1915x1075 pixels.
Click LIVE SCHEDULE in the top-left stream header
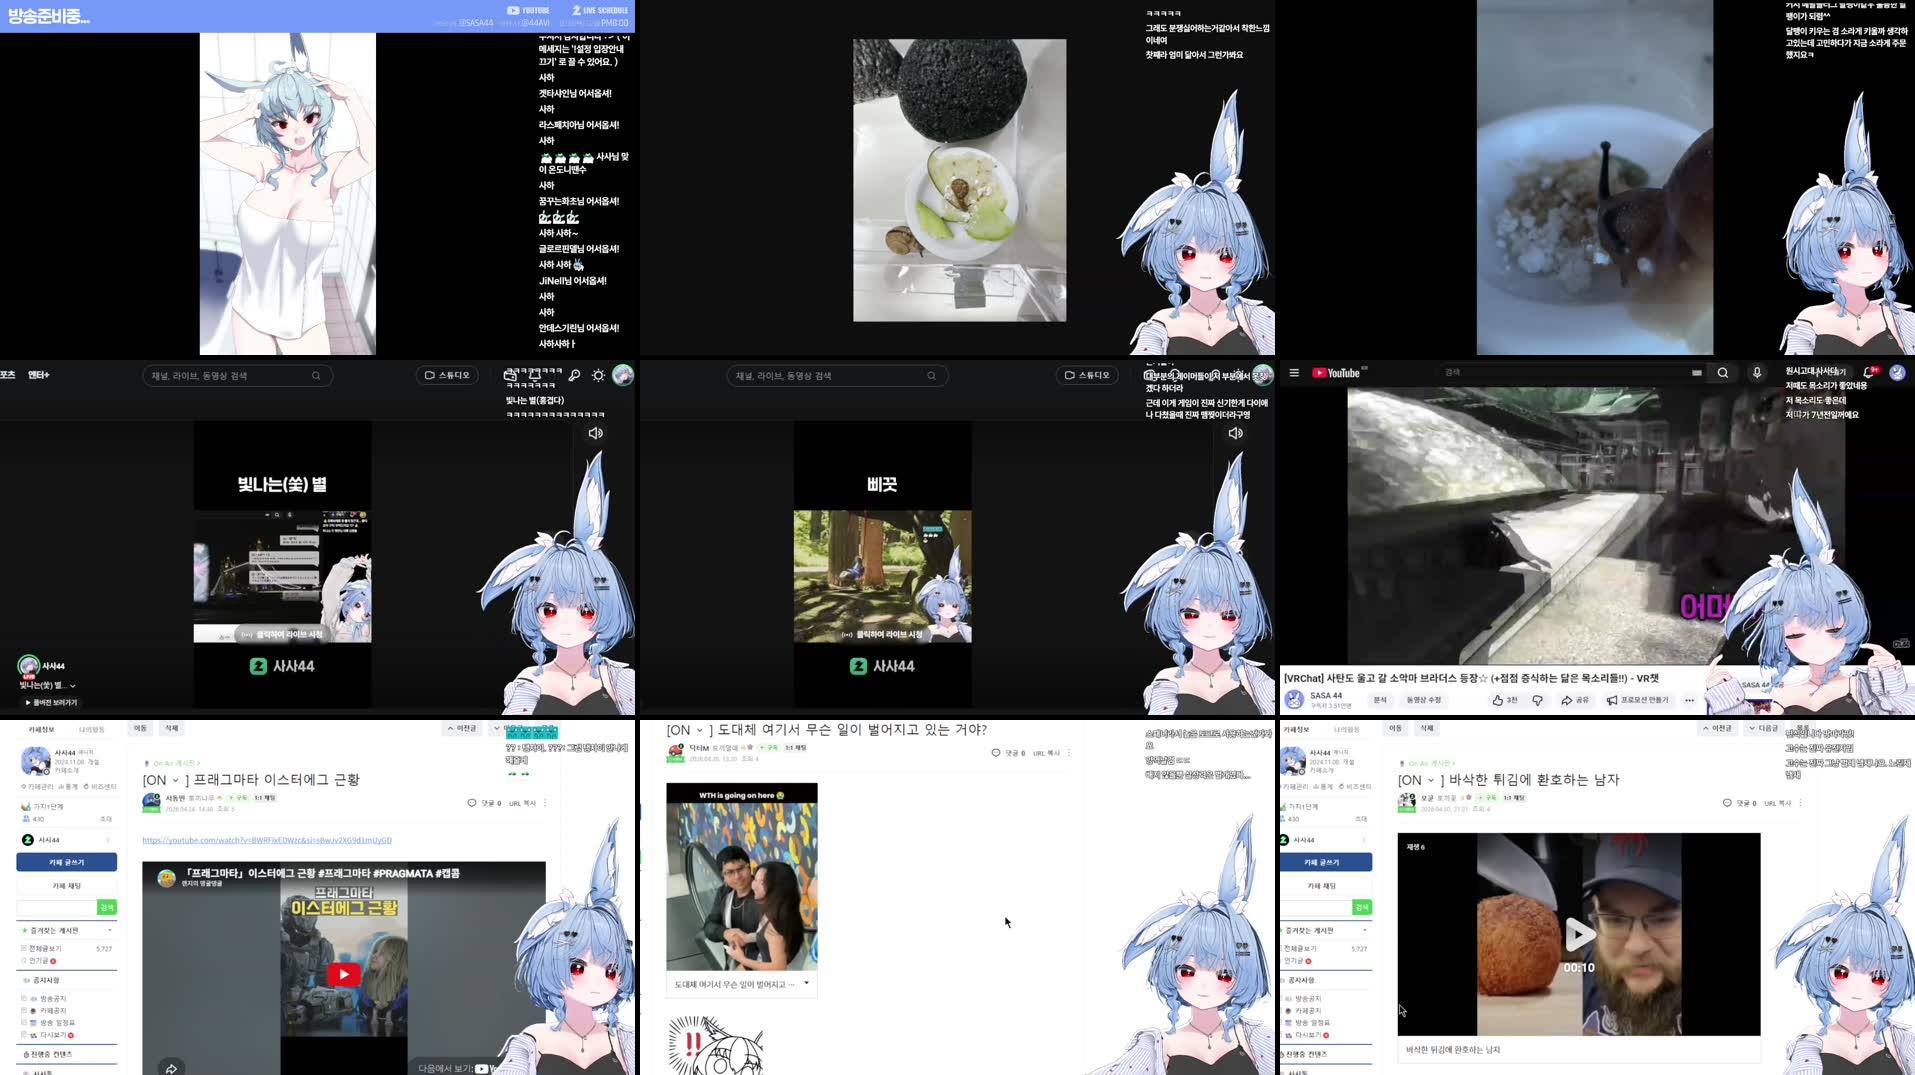pyautogui.click(x=600, y=10)
